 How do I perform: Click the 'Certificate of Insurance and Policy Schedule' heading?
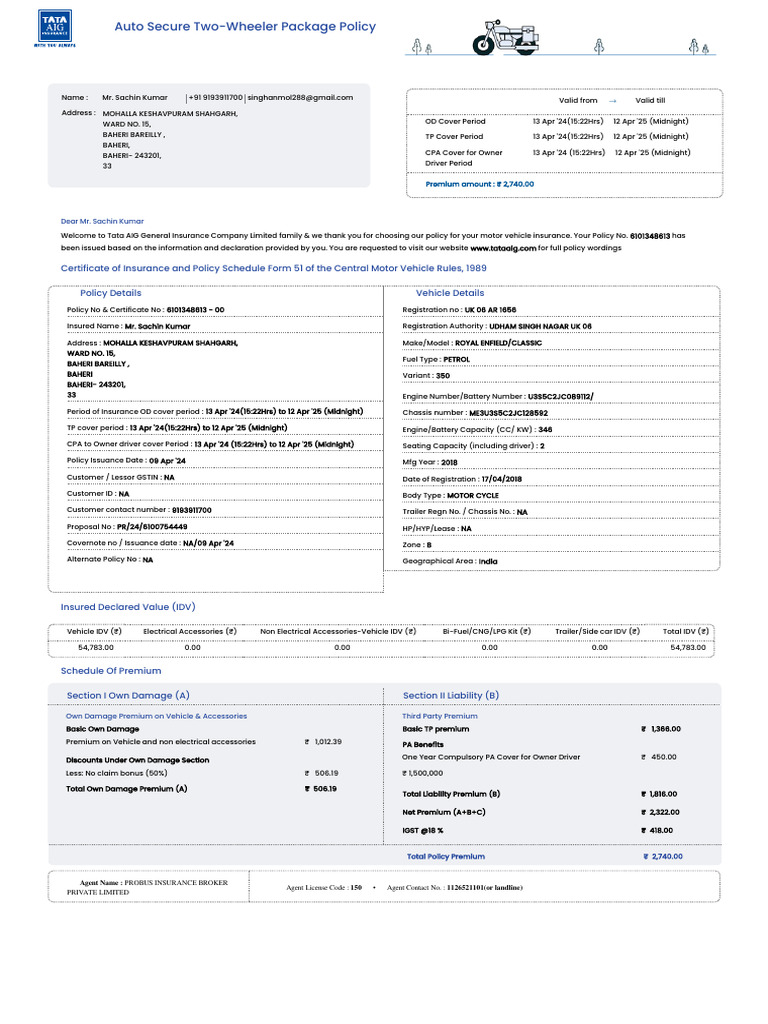(x=274, y=268)
